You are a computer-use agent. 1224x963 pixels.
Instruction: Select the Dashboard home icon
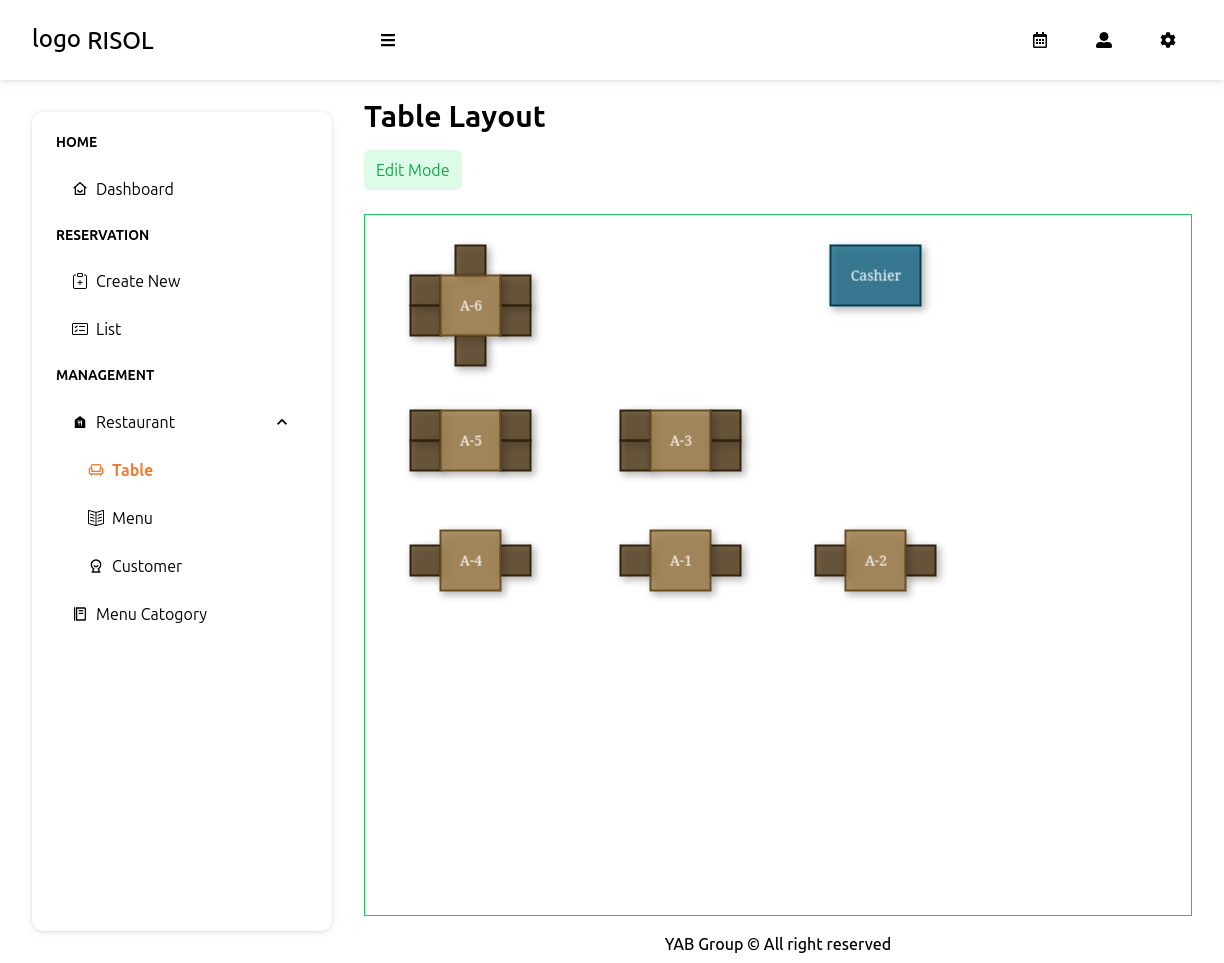(x=79, y=188)
